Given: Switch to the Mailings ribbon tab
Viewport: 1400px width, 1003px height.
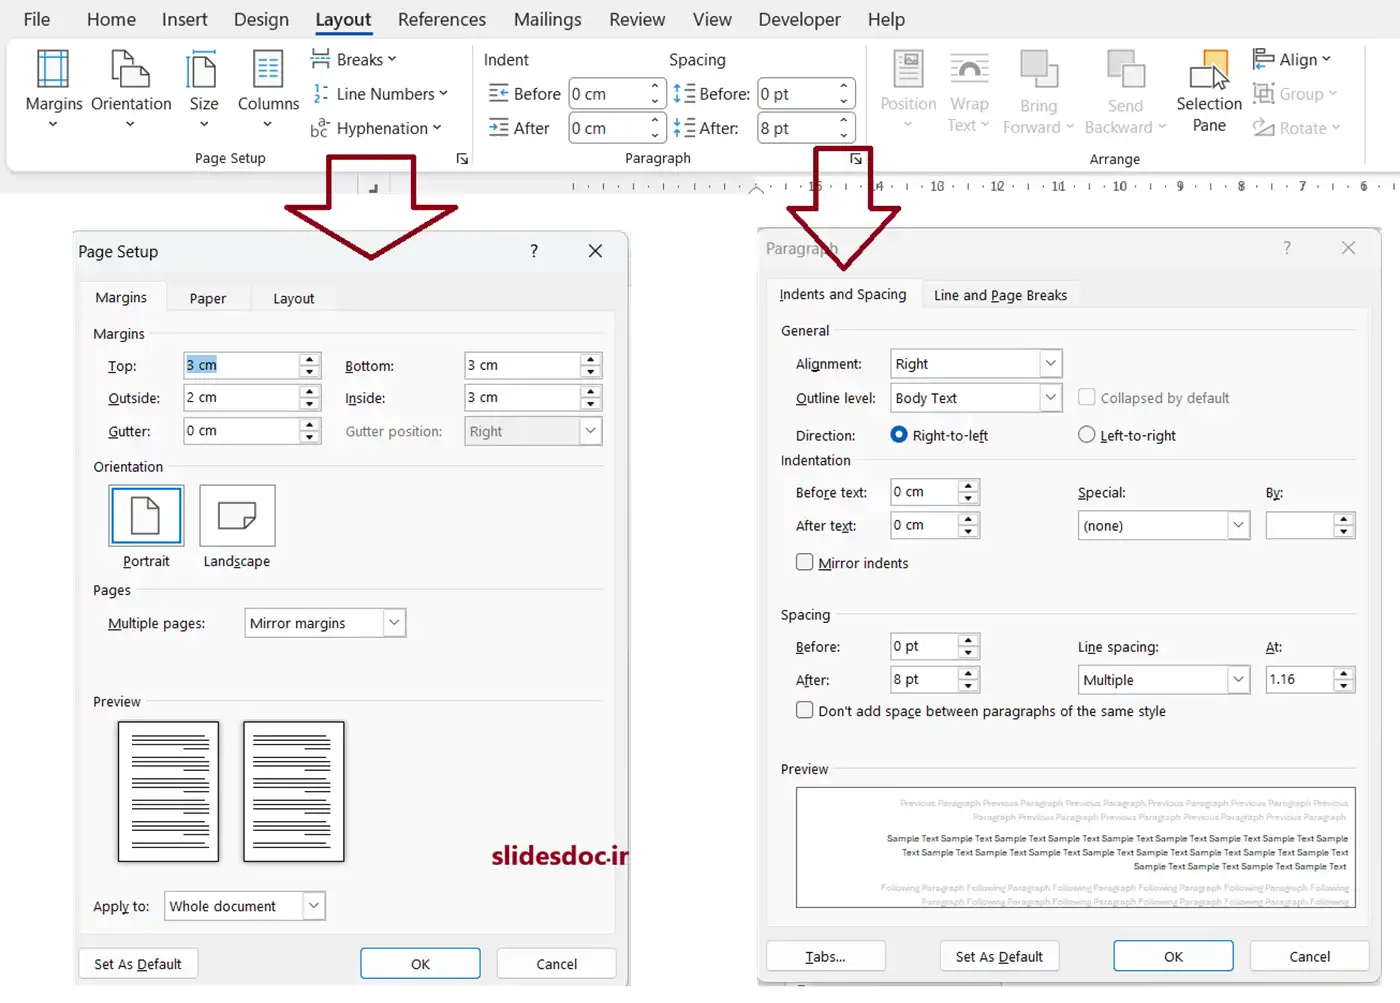Looking at the screenshot, I should (547, 19).
